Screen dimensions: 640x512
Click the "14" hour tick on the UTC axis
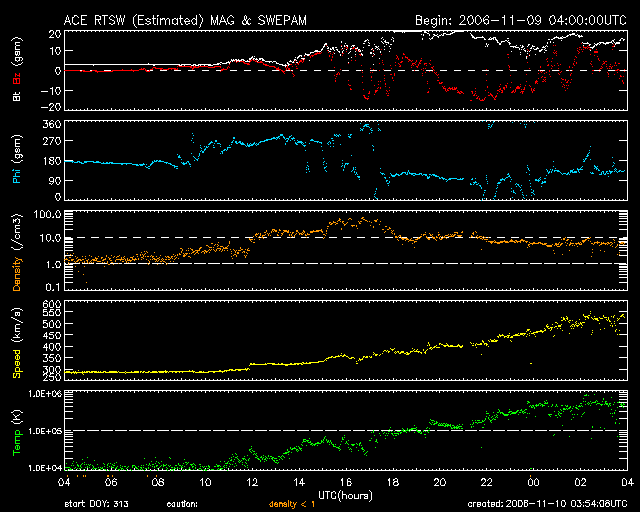coord(299,483)
